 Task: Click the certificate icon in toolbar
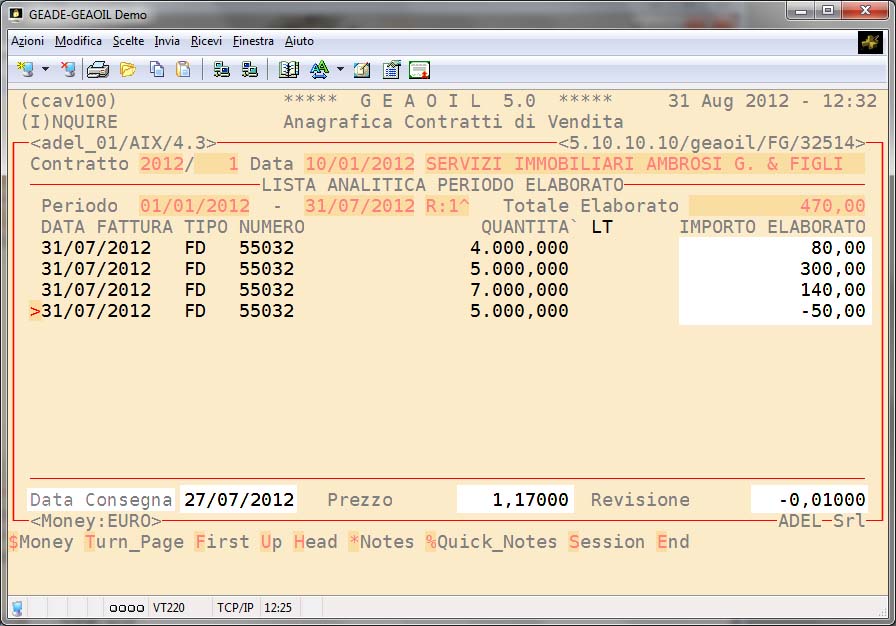[419, 70]
